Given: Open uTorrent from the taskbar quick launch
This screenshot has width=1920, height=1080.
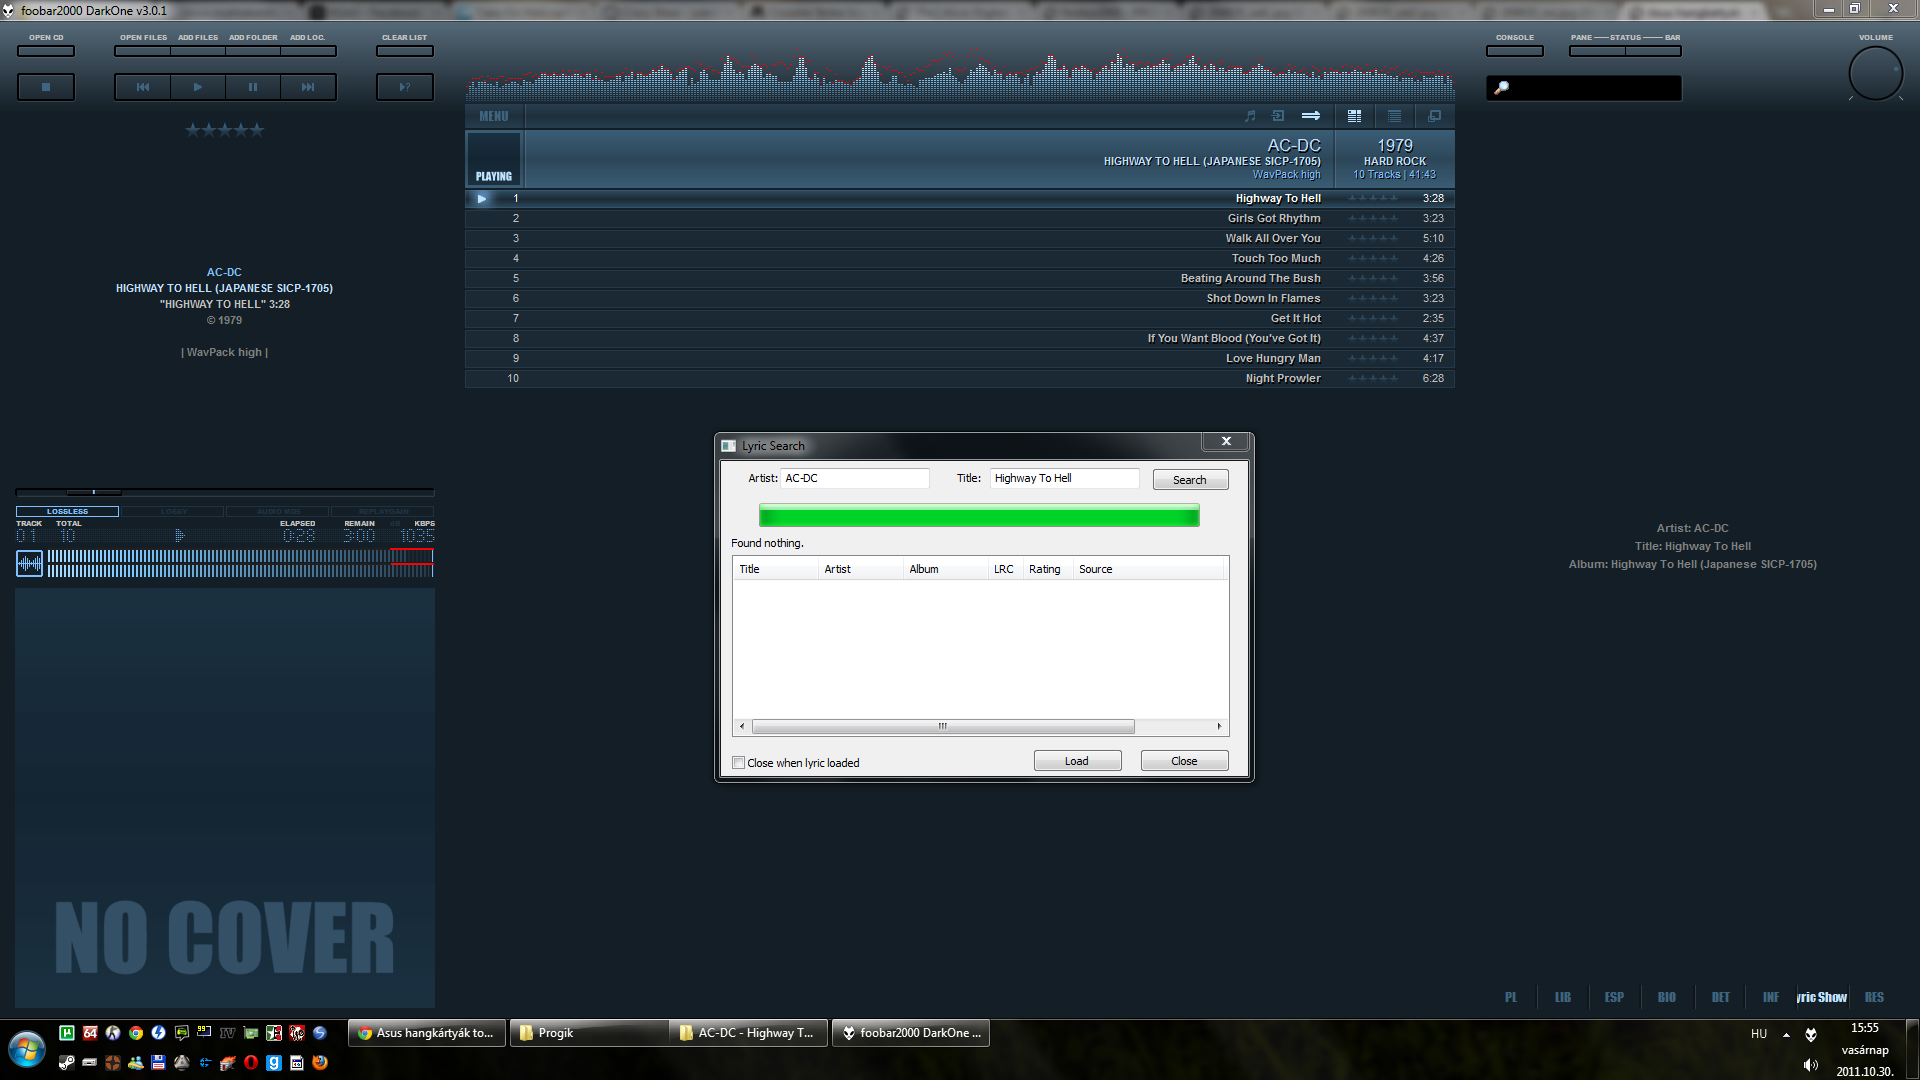Looking at the screenshot, I should tap(67, 1033).
